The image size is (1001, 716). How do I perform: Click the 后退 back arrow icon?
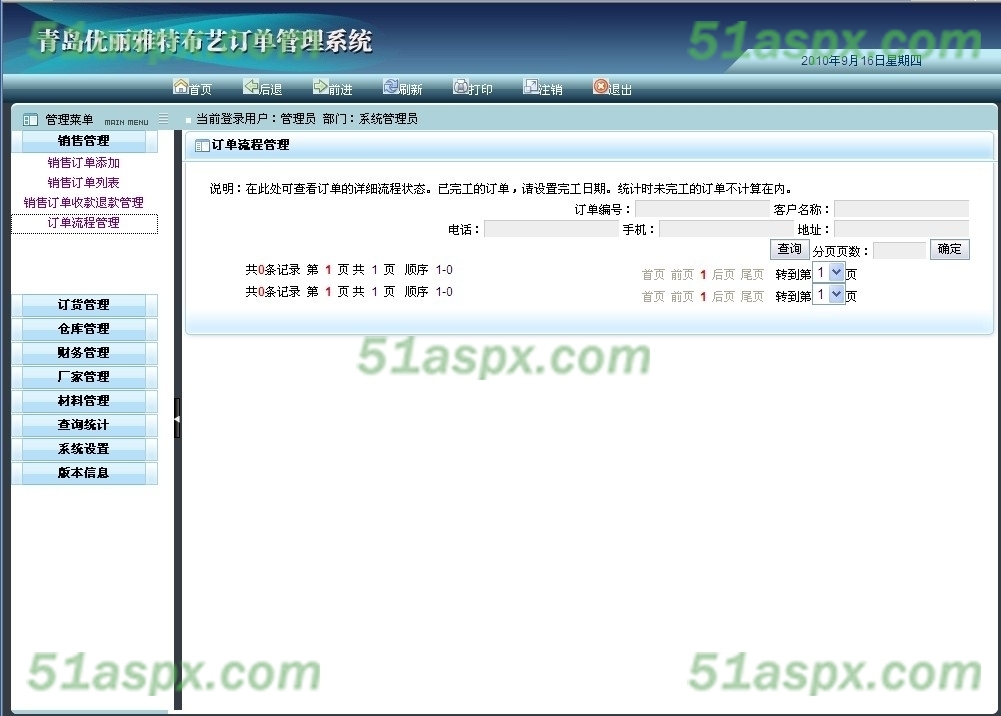tap(252, 86)
